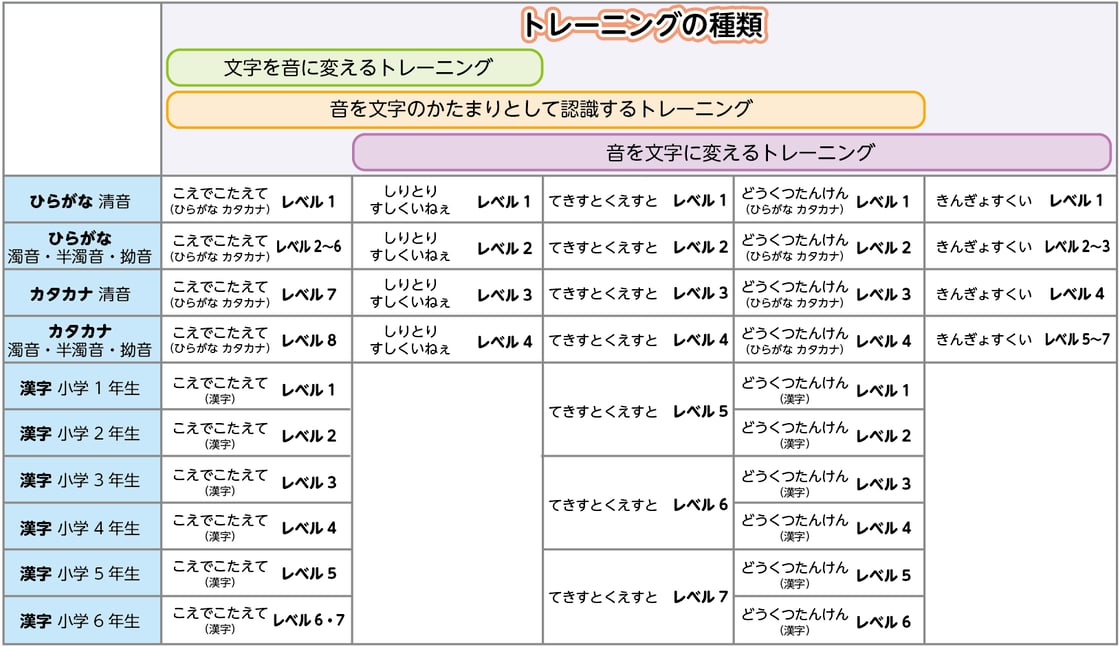
Task: Open しりとりすしくいねぇ レベル1 cell
Action: click(x=447, y=200)
